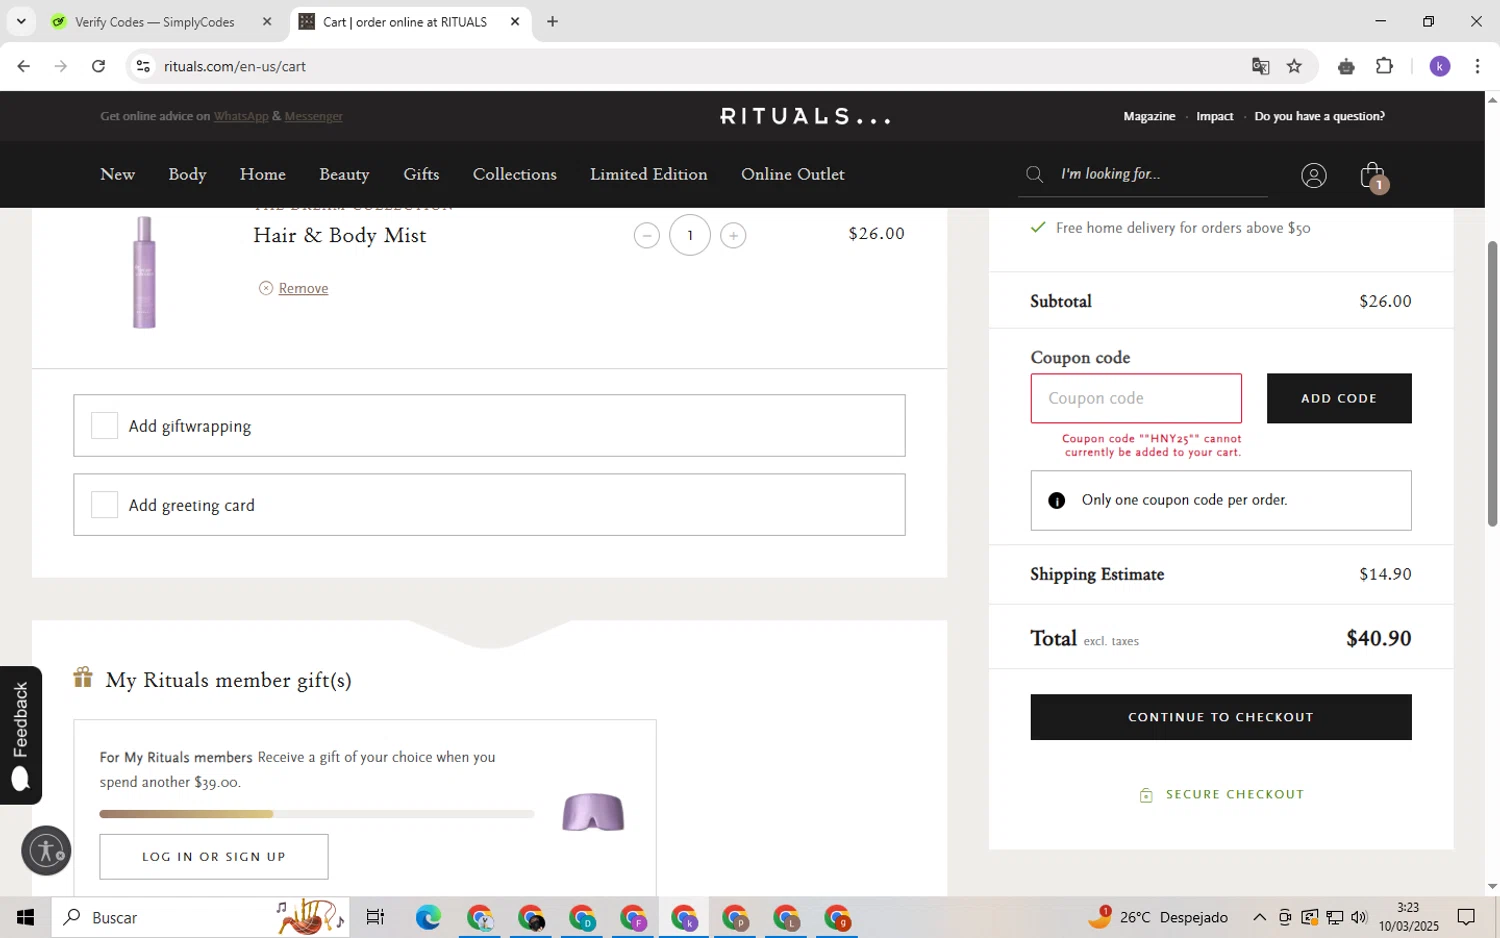Screen dimensions: 1500x938
Task: Click the extension icon next to bookmark star
Action: pos(1346,66)
